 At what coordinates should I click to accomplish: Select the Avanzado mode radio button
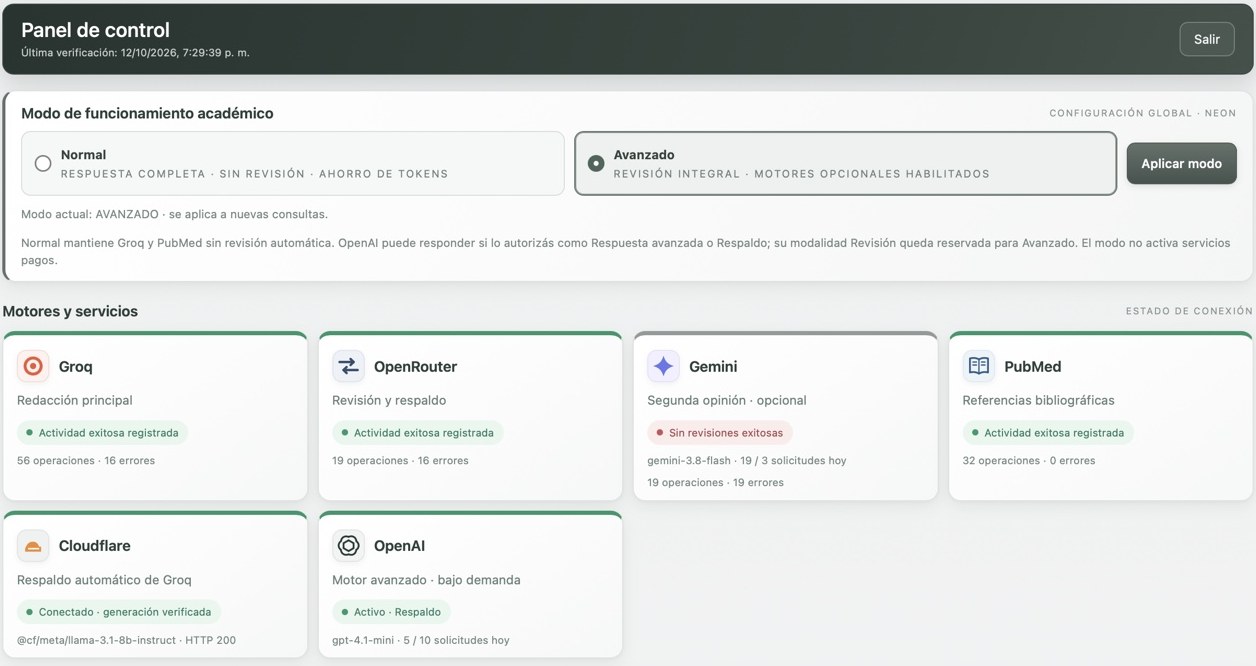tap(596, 164)
